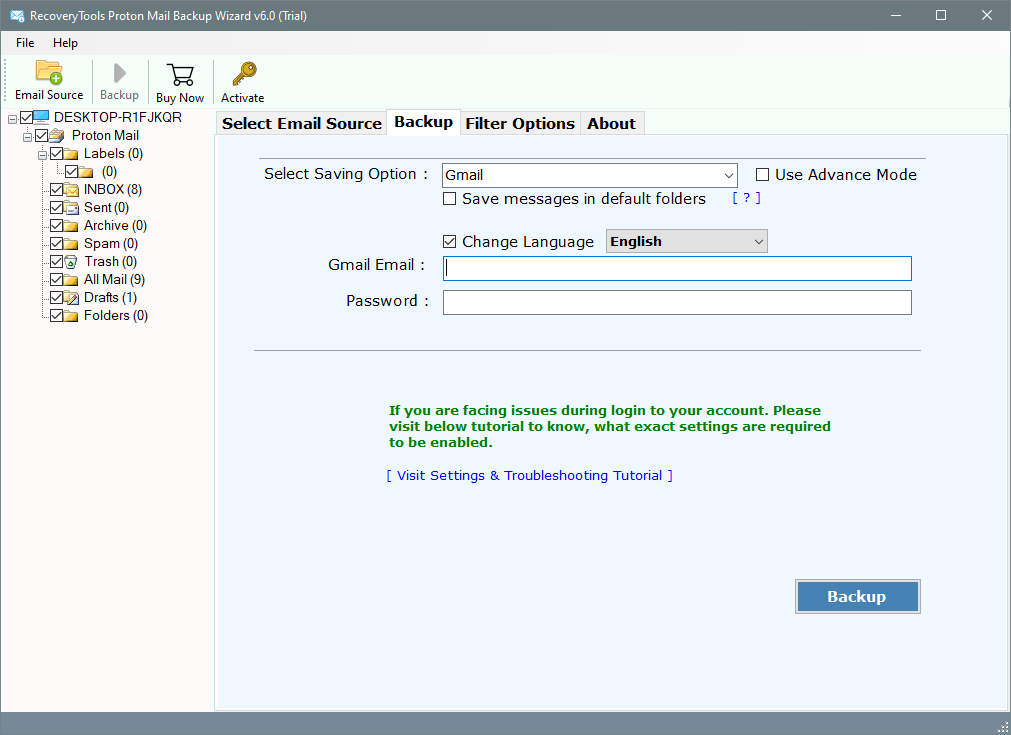1011x735 pixels.
Task: Uncheck the Folders (0) checkbox
Action: (57, 316)
